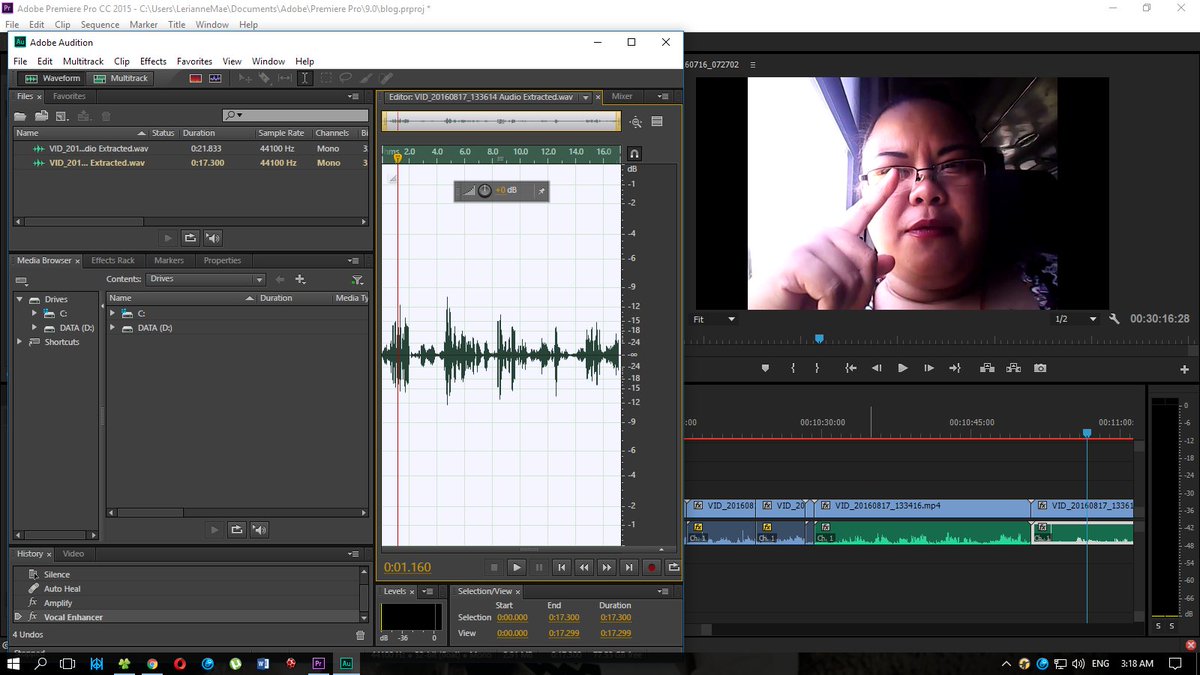Switch to Multitrack editor view
This screenshot has width=1200, height=675.
click(x=121, y=78)
